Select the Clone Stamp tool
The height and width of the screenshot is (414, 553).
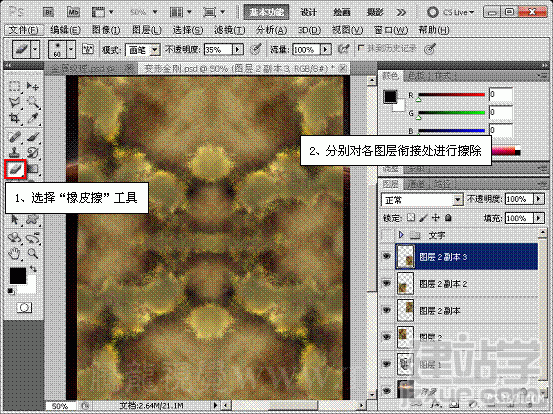point(14,152)
